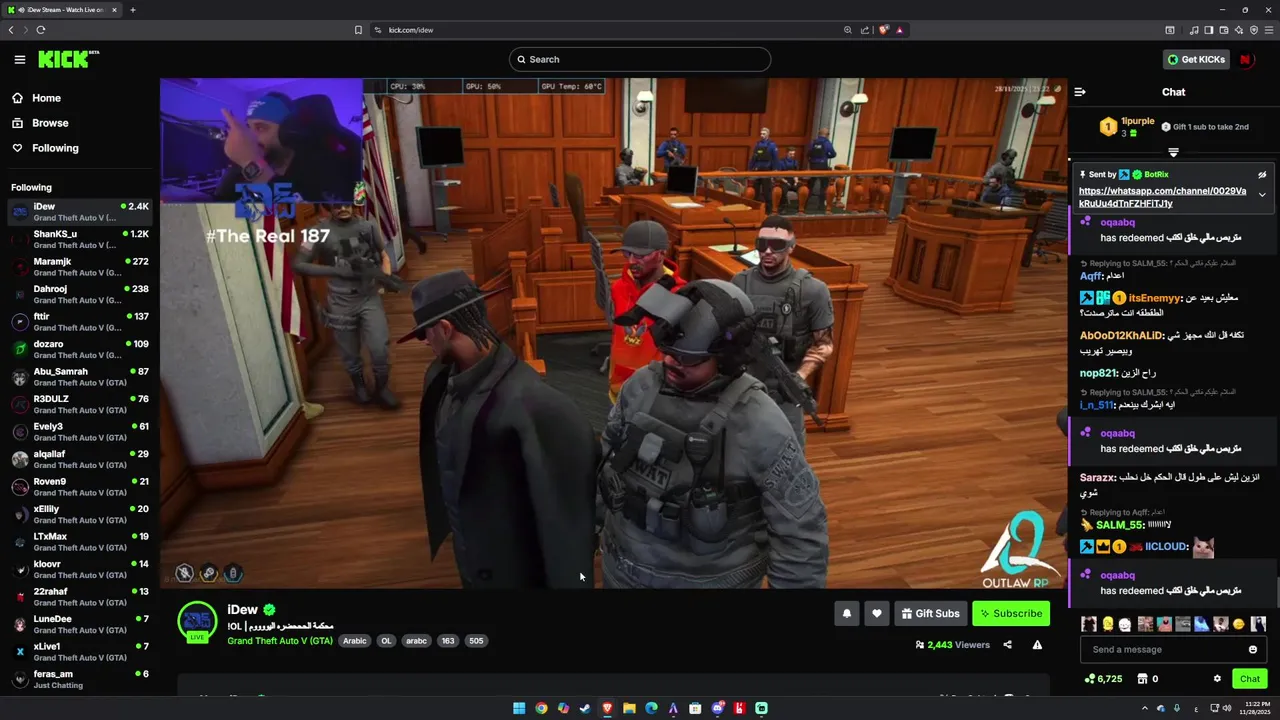The width and height of the screenshot is (1280, 720).
Task: Collapse the chat panel arrow icon
Action: point(1080,92)
